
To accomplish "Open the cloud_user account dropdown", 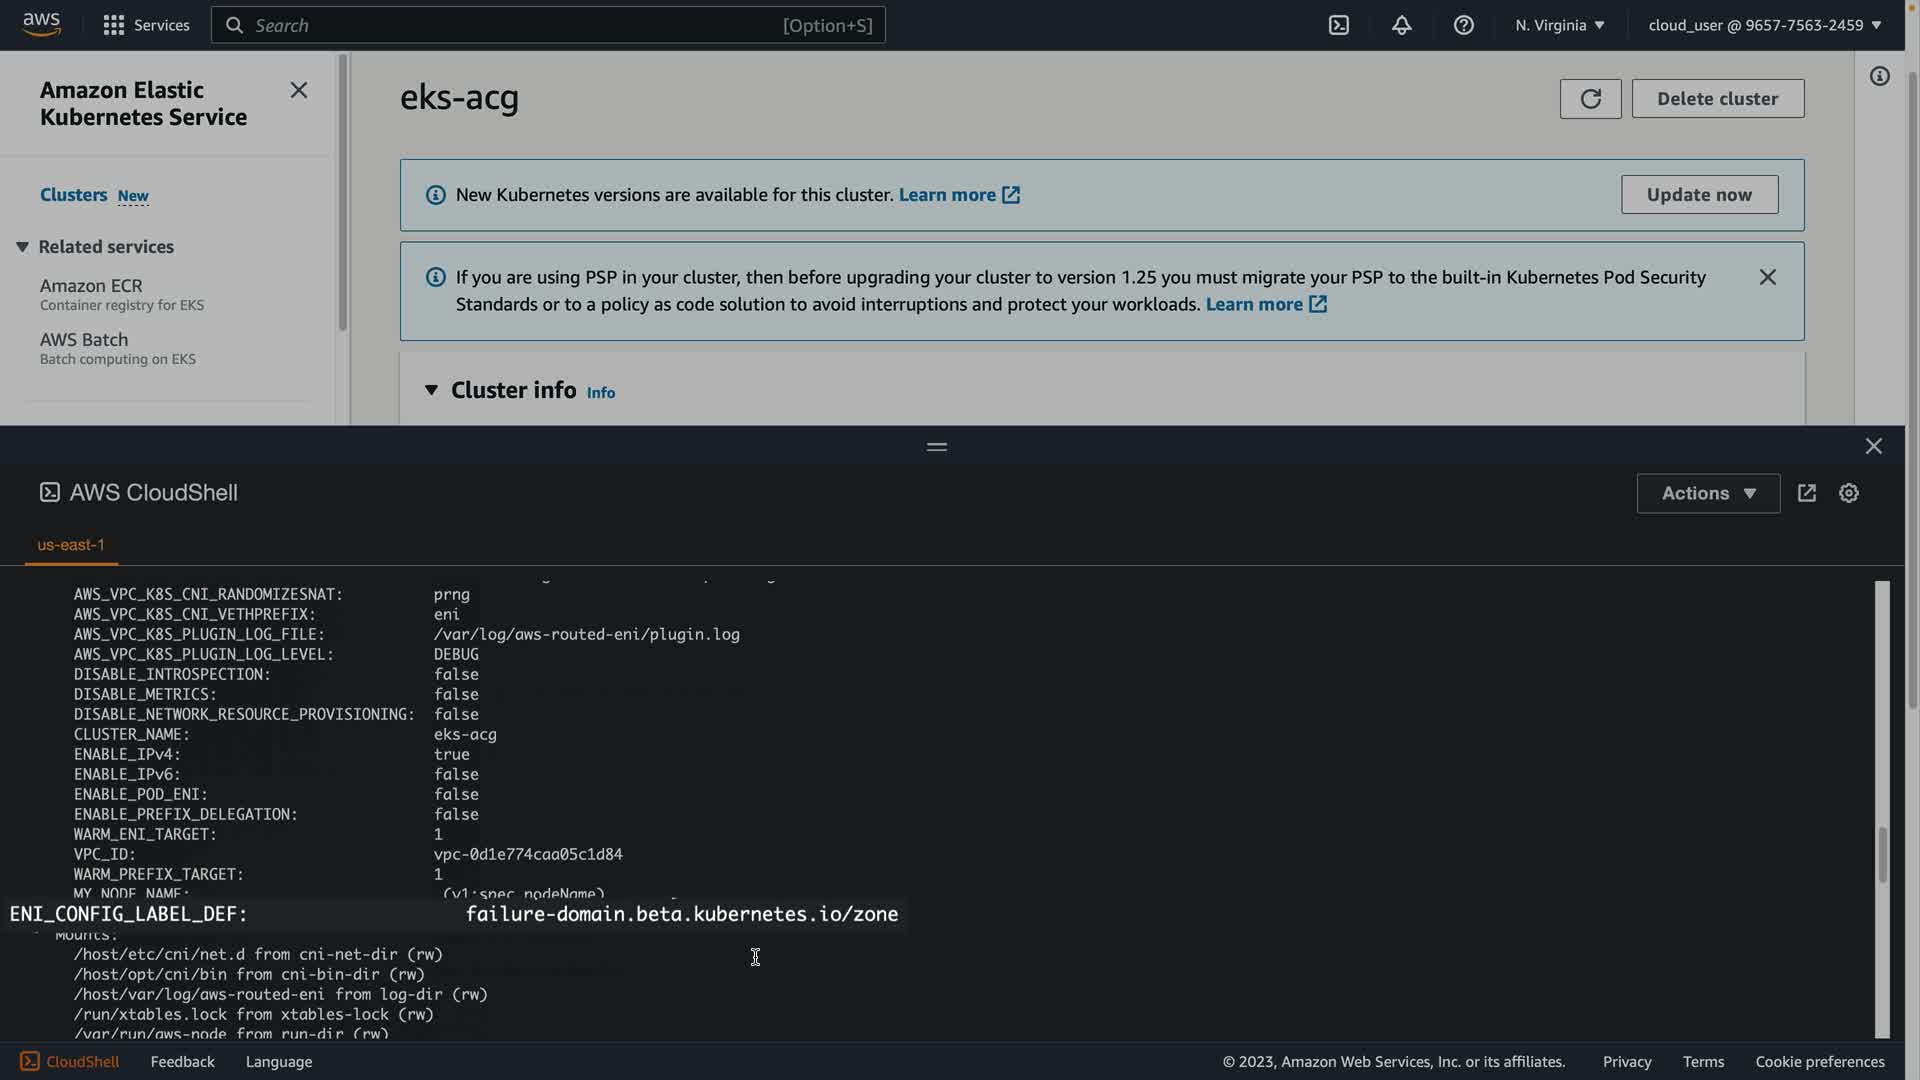I will pos(1764,25).
